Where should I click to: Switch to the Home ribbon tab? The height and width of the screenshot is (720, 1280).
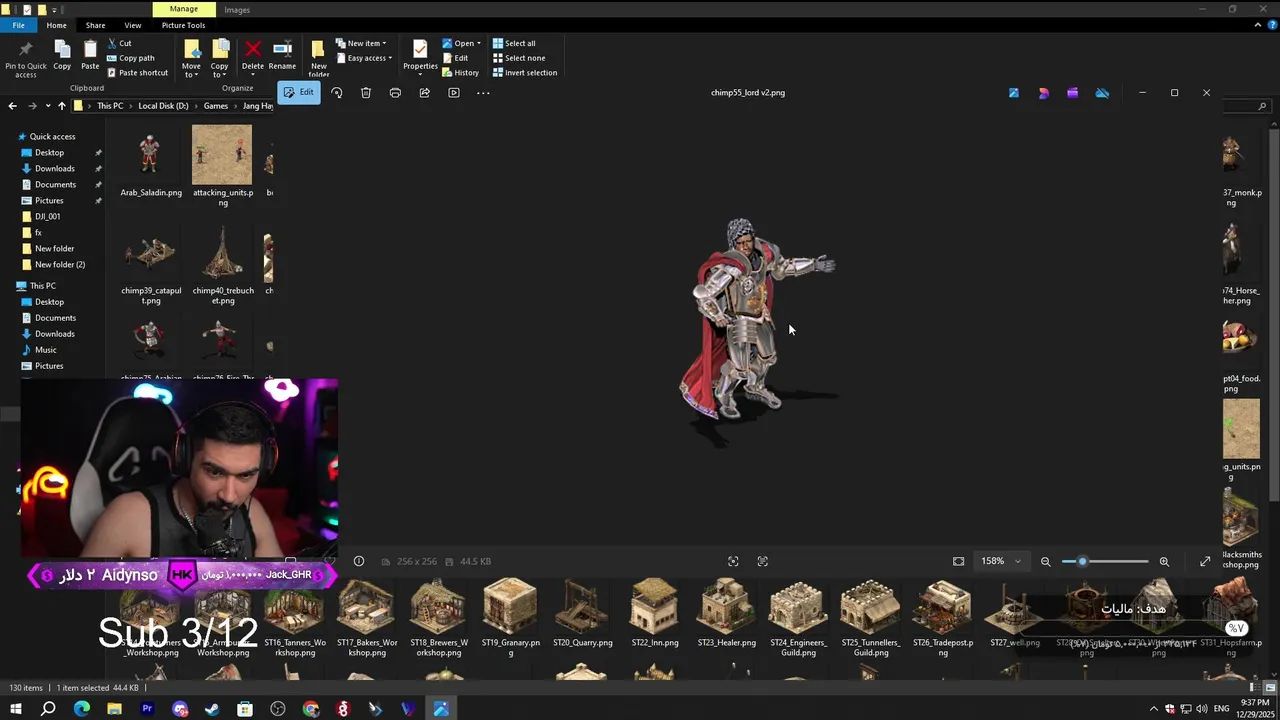[x=56, y=25]
